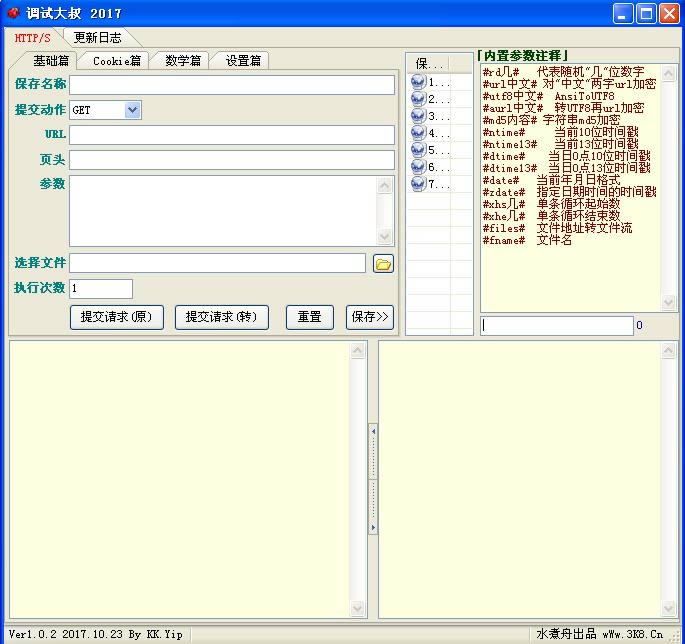Viewport: 685px width, 644px height.
Task: Click the #aurl中文# parameter line
Action: 564,108
